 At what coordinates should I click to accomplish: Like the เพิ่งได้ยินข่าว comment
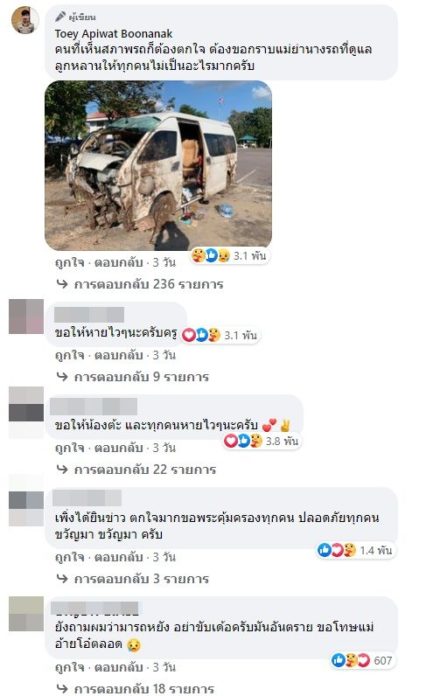tap(69, 557)
